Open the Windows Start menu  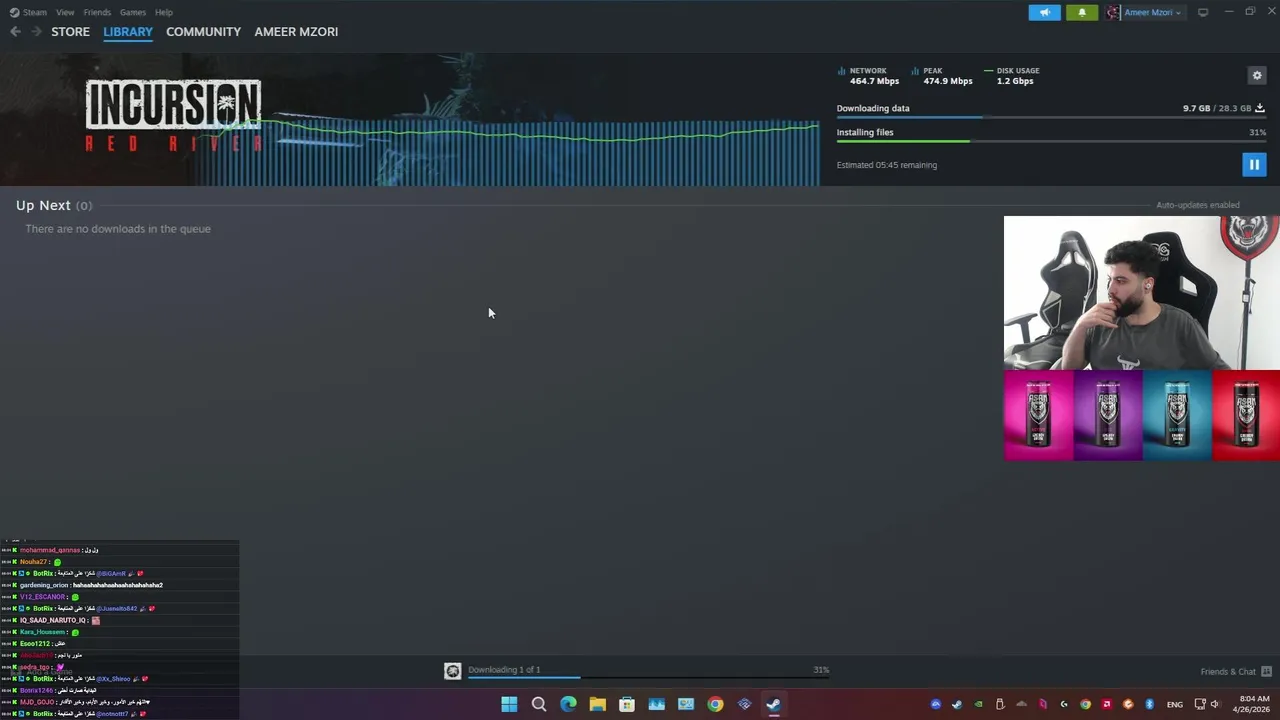pos(509,704)
